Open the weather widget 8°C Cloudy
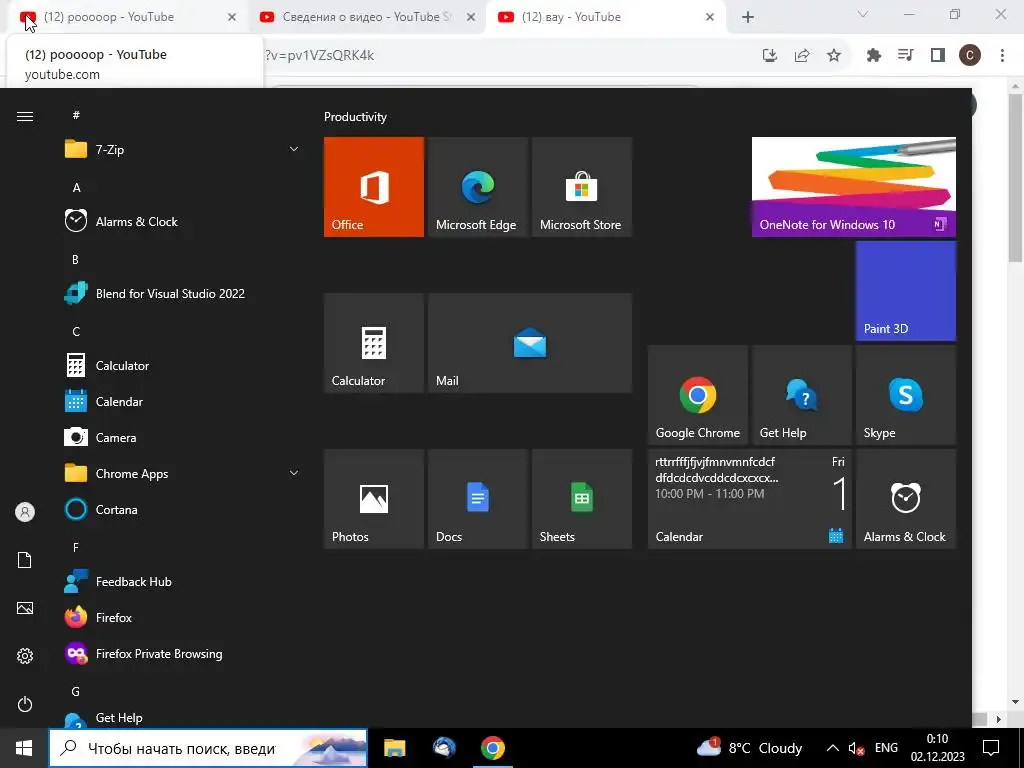This screenshot has width=1024, height=768. [x=749, y=748]
